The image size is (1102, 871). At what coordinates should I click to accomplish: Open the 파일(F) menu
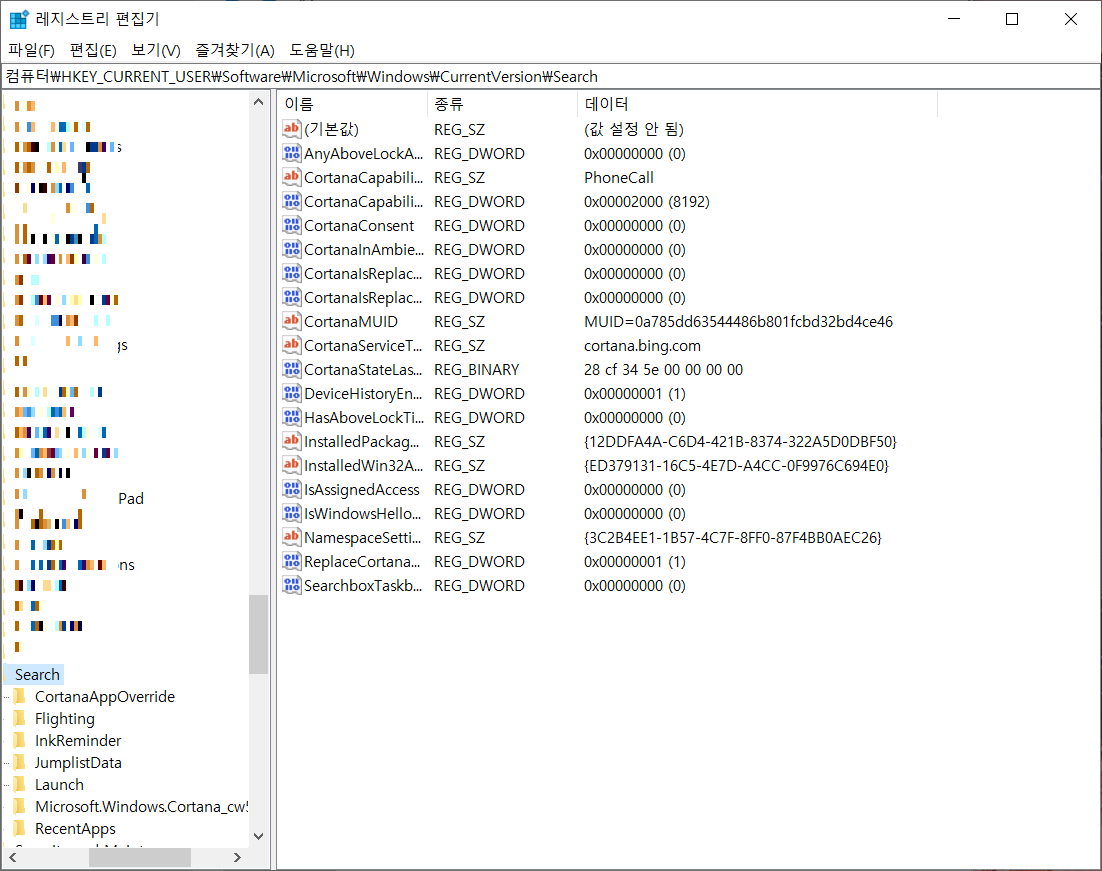point(31,50)
